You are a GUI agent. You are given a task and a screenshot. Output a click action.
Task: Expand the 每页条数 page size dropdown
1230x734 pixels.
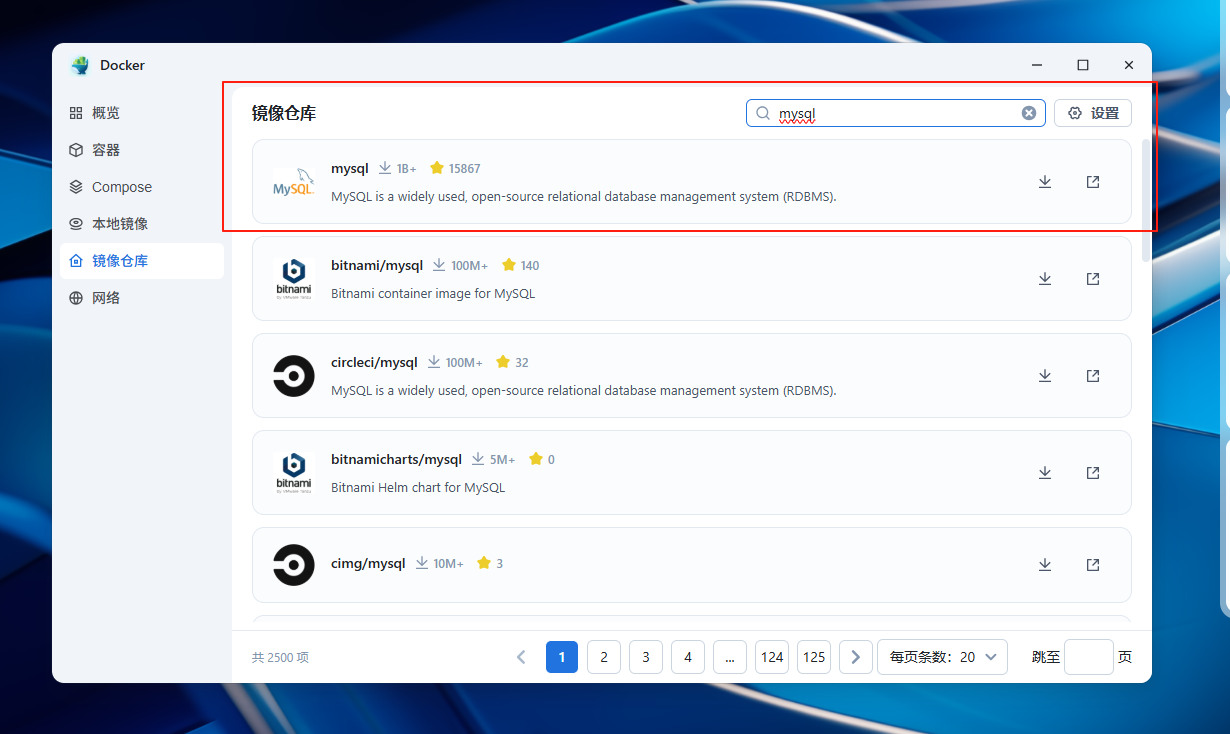click(942, 657)
